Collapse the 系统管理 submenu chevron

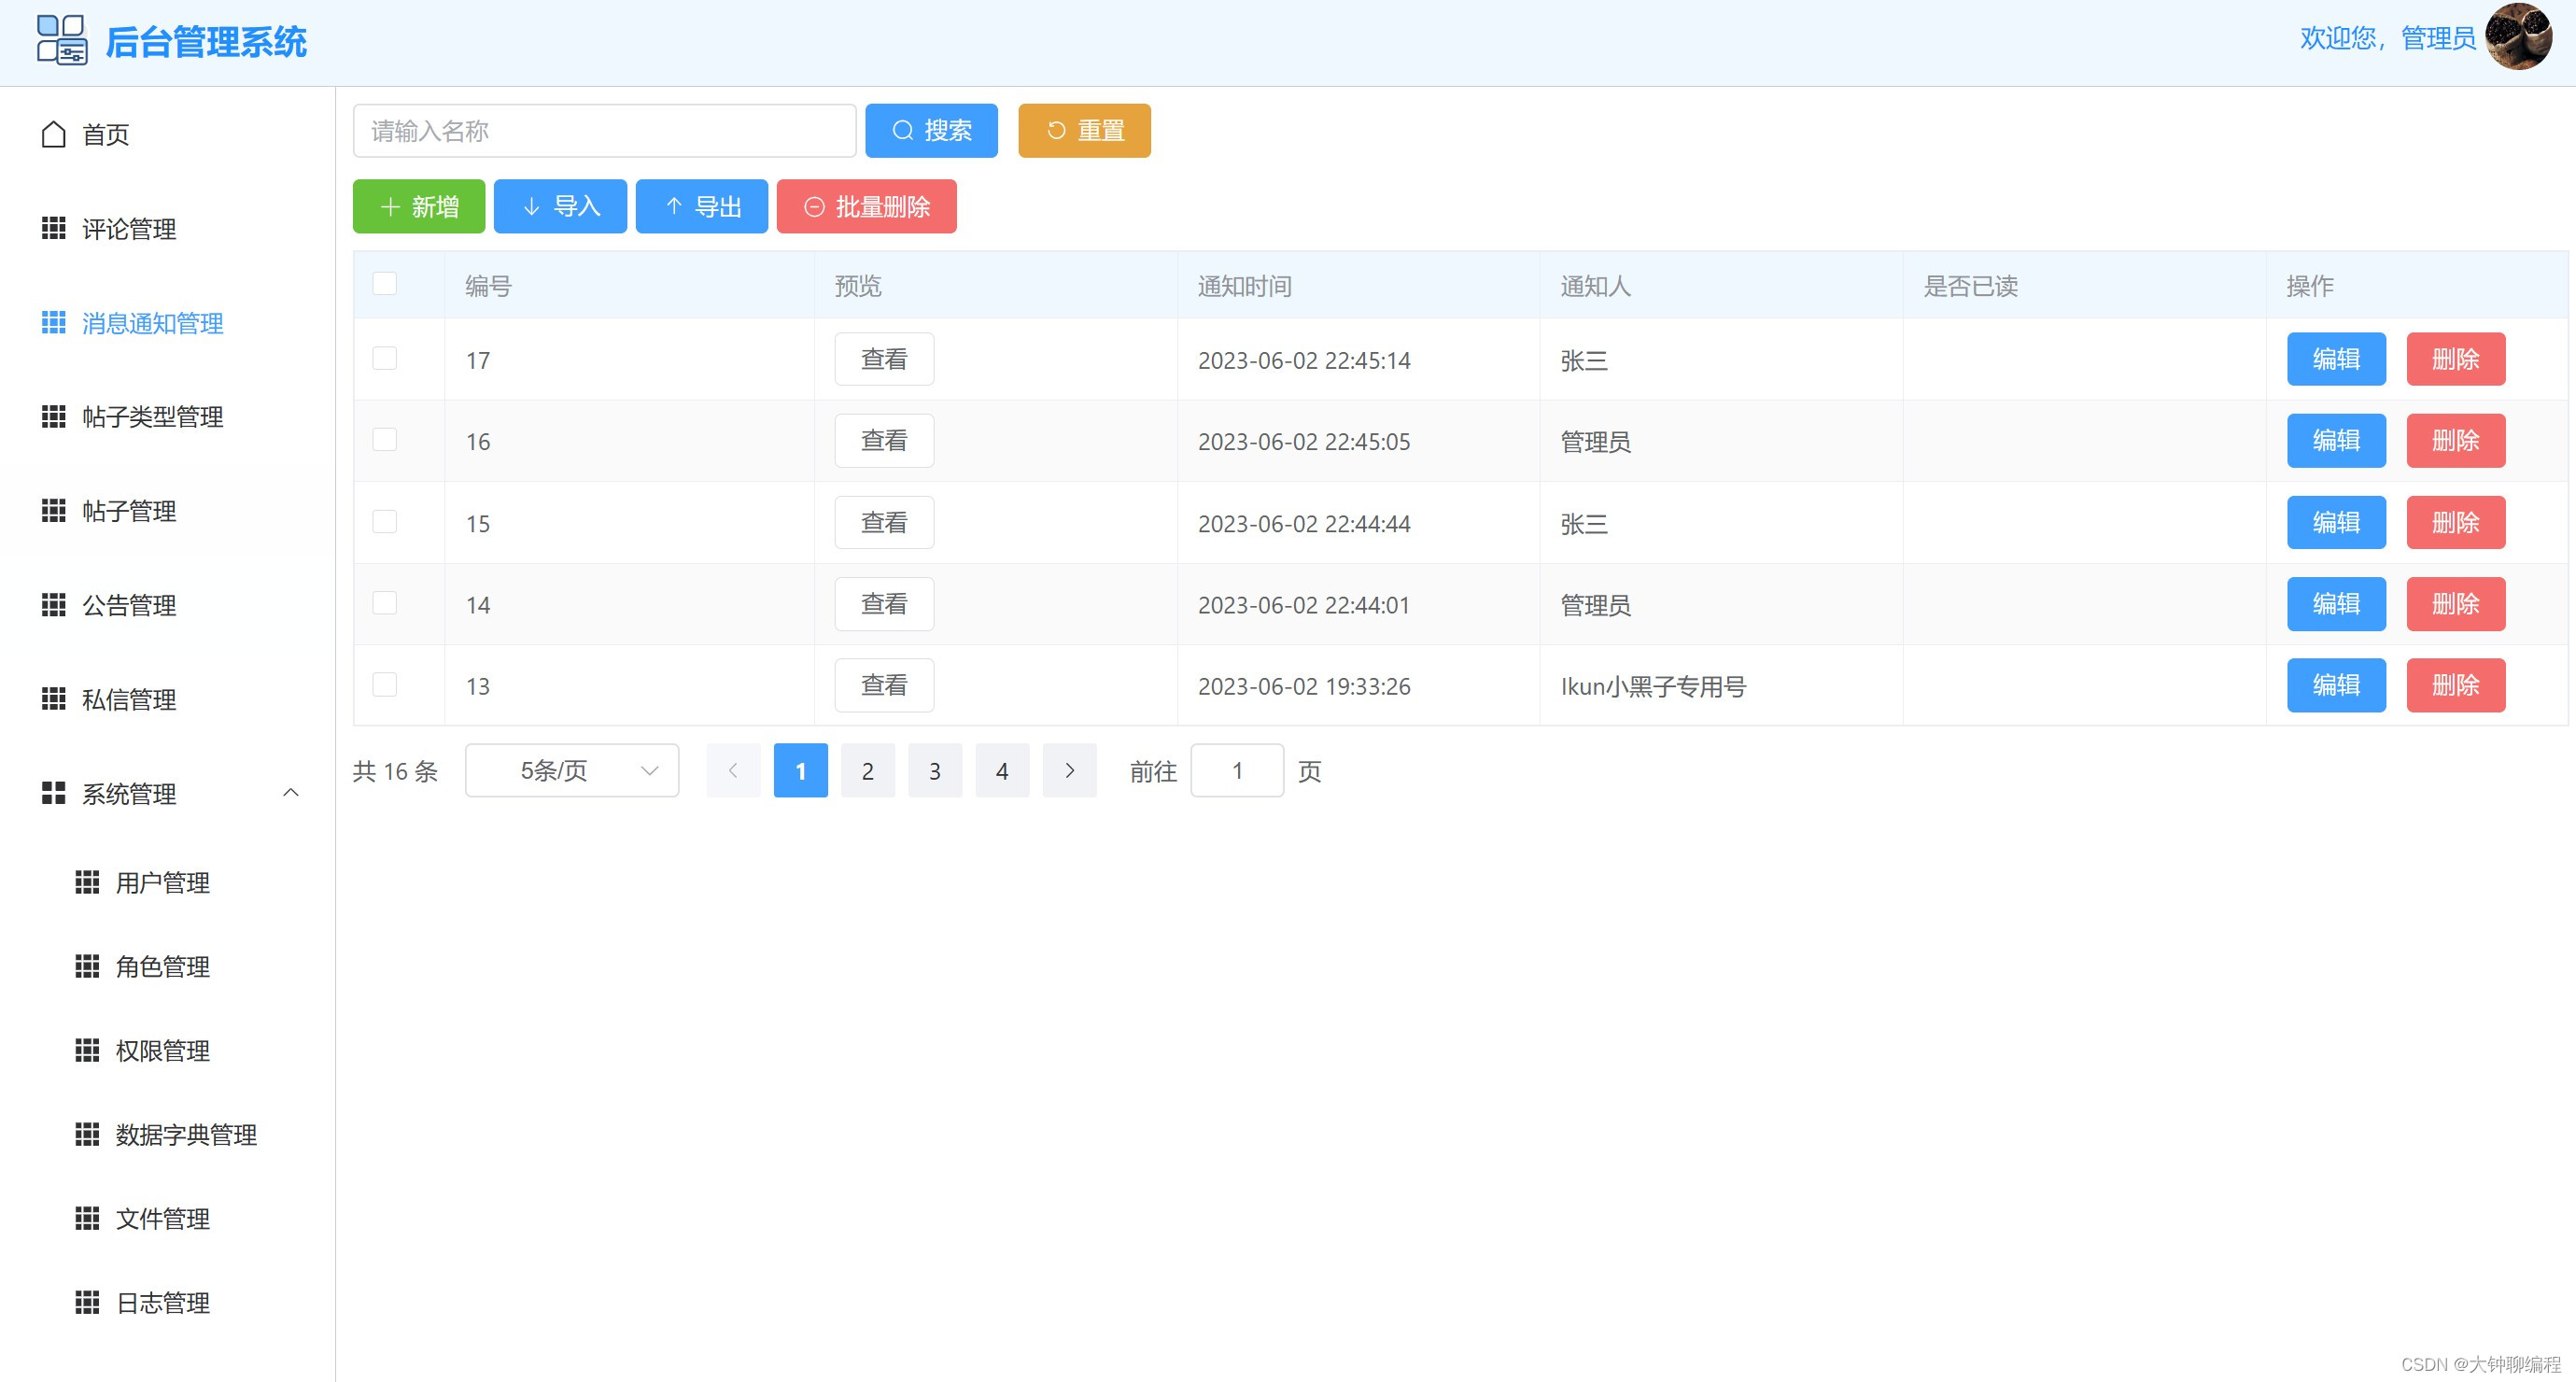pos(291,793)
